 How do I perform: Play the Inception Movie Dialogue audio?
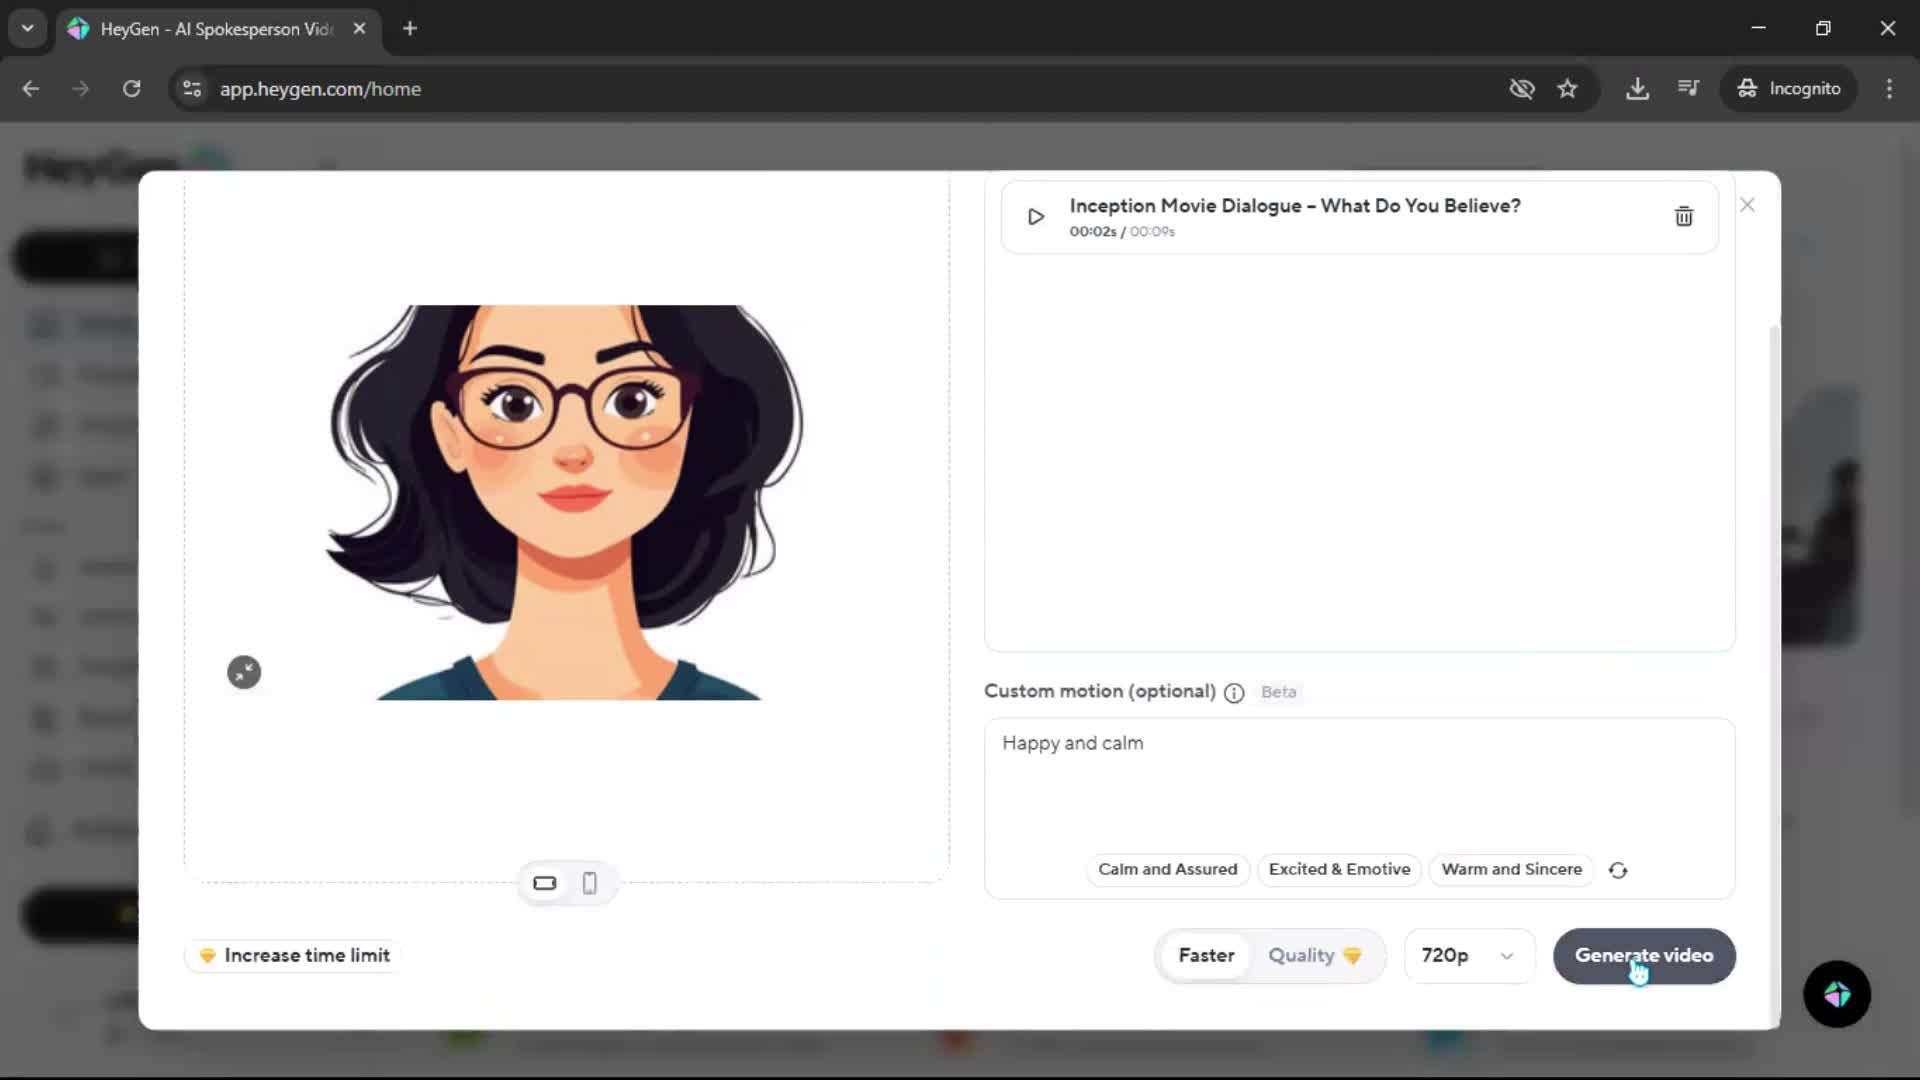(1036, 217)
